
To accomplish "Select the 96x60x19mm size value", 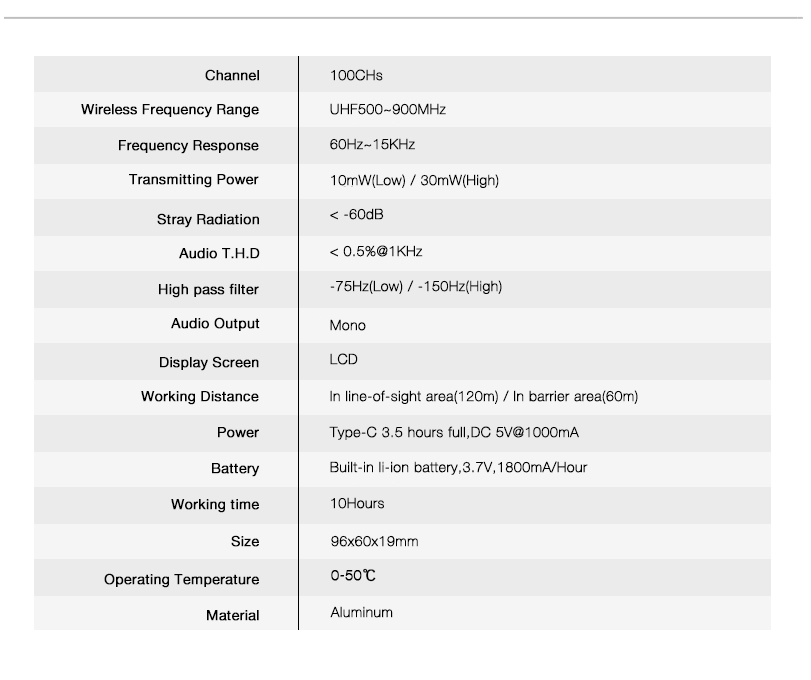I will pyautogui.click(x=374, y=541).
